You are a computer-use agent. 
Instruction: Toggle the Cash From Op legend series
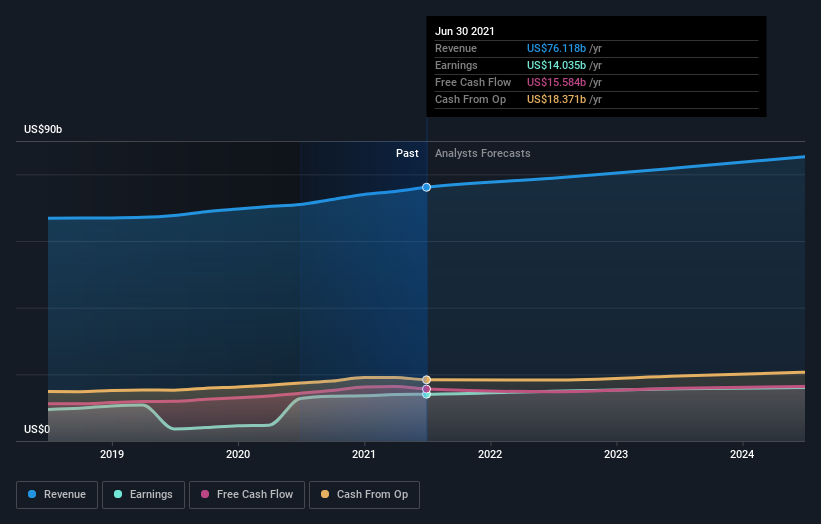pyautogui.click(x=364, y=495)
